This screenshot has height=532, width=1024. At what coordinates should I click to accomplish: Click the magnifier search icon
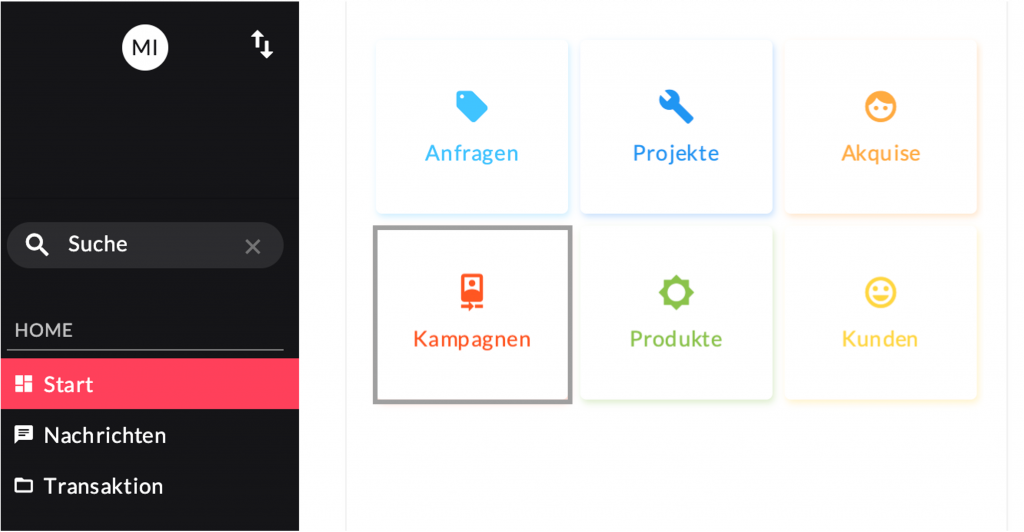[x=37, y=245]
